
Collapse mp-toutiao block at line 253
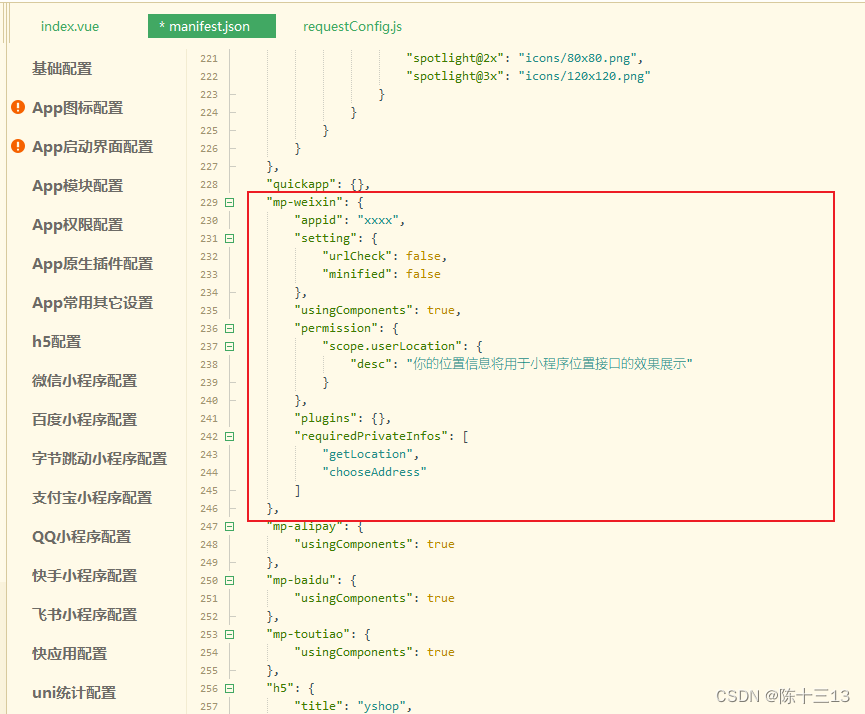pyautogui.click(x=229, y=635)
